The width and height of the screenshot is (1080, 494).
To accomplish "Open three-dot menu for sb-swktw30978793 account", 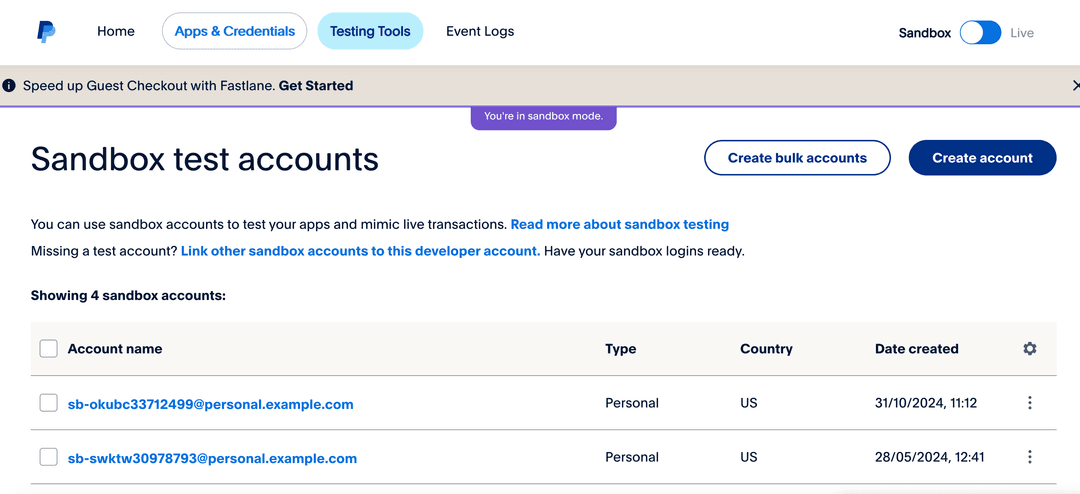I will click(x=1030, y=457).
